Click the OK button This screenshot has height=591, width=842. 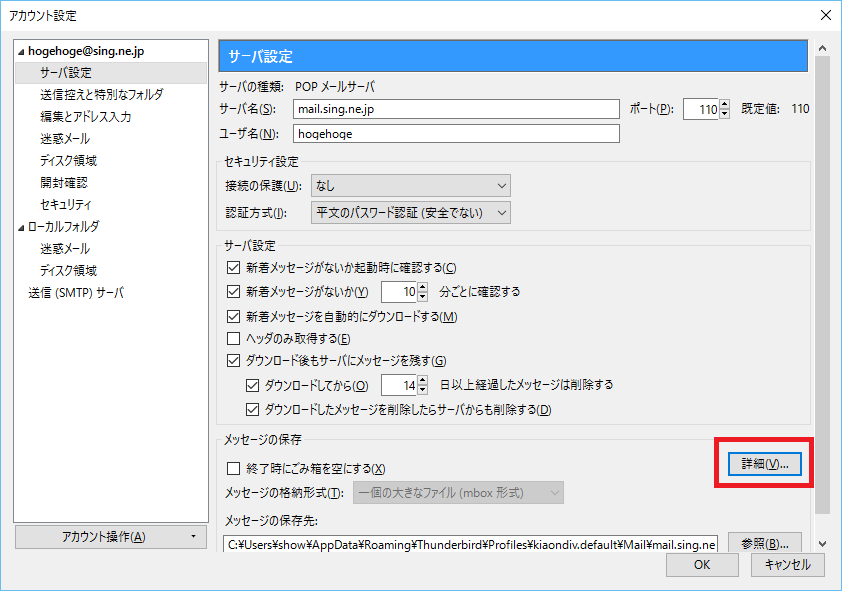pyautogui.click(x=702, y=565)
